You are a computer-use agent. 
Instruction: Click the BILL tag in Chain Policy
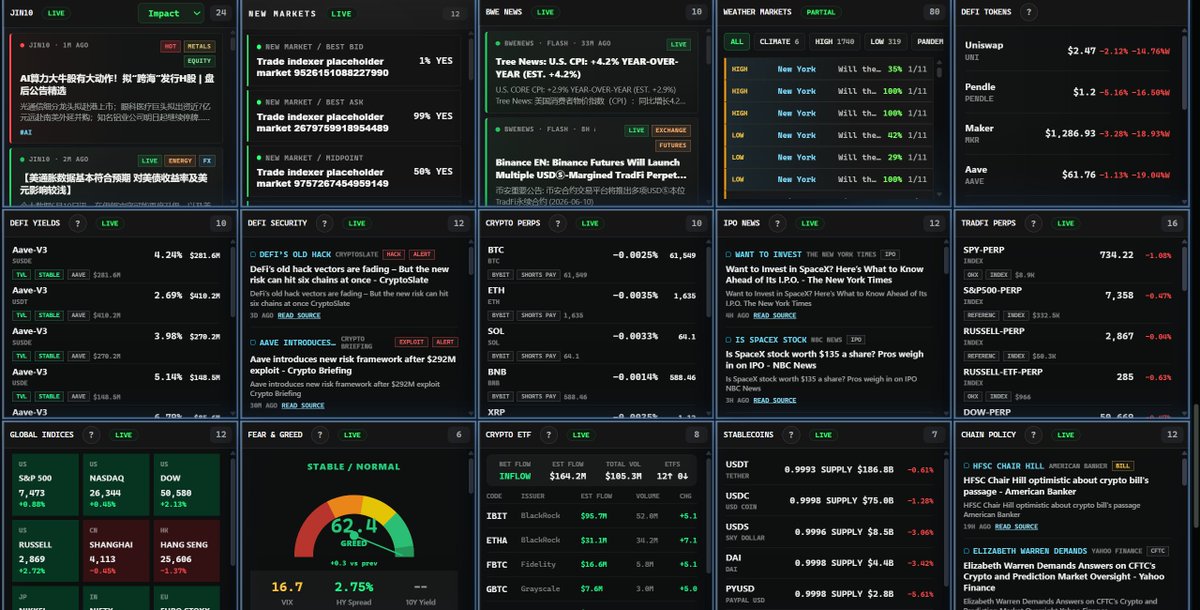1122,466
